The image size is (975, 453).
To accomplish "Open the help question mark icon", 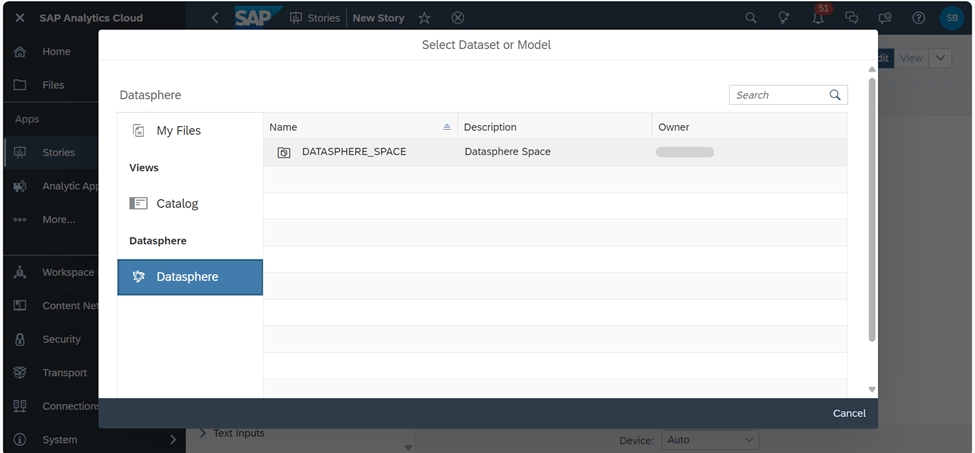I will pyautogui.click(x=919, y=18).
